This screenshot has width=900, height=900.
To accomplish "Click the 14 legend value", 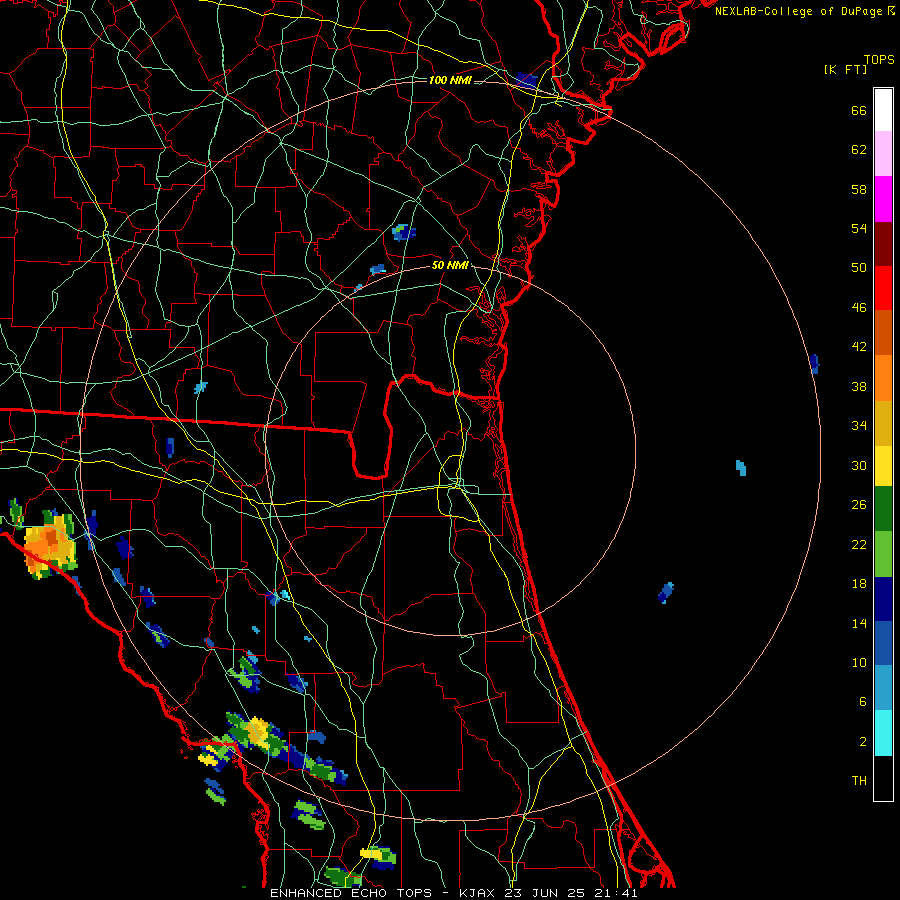I will [x=859, y=623].
